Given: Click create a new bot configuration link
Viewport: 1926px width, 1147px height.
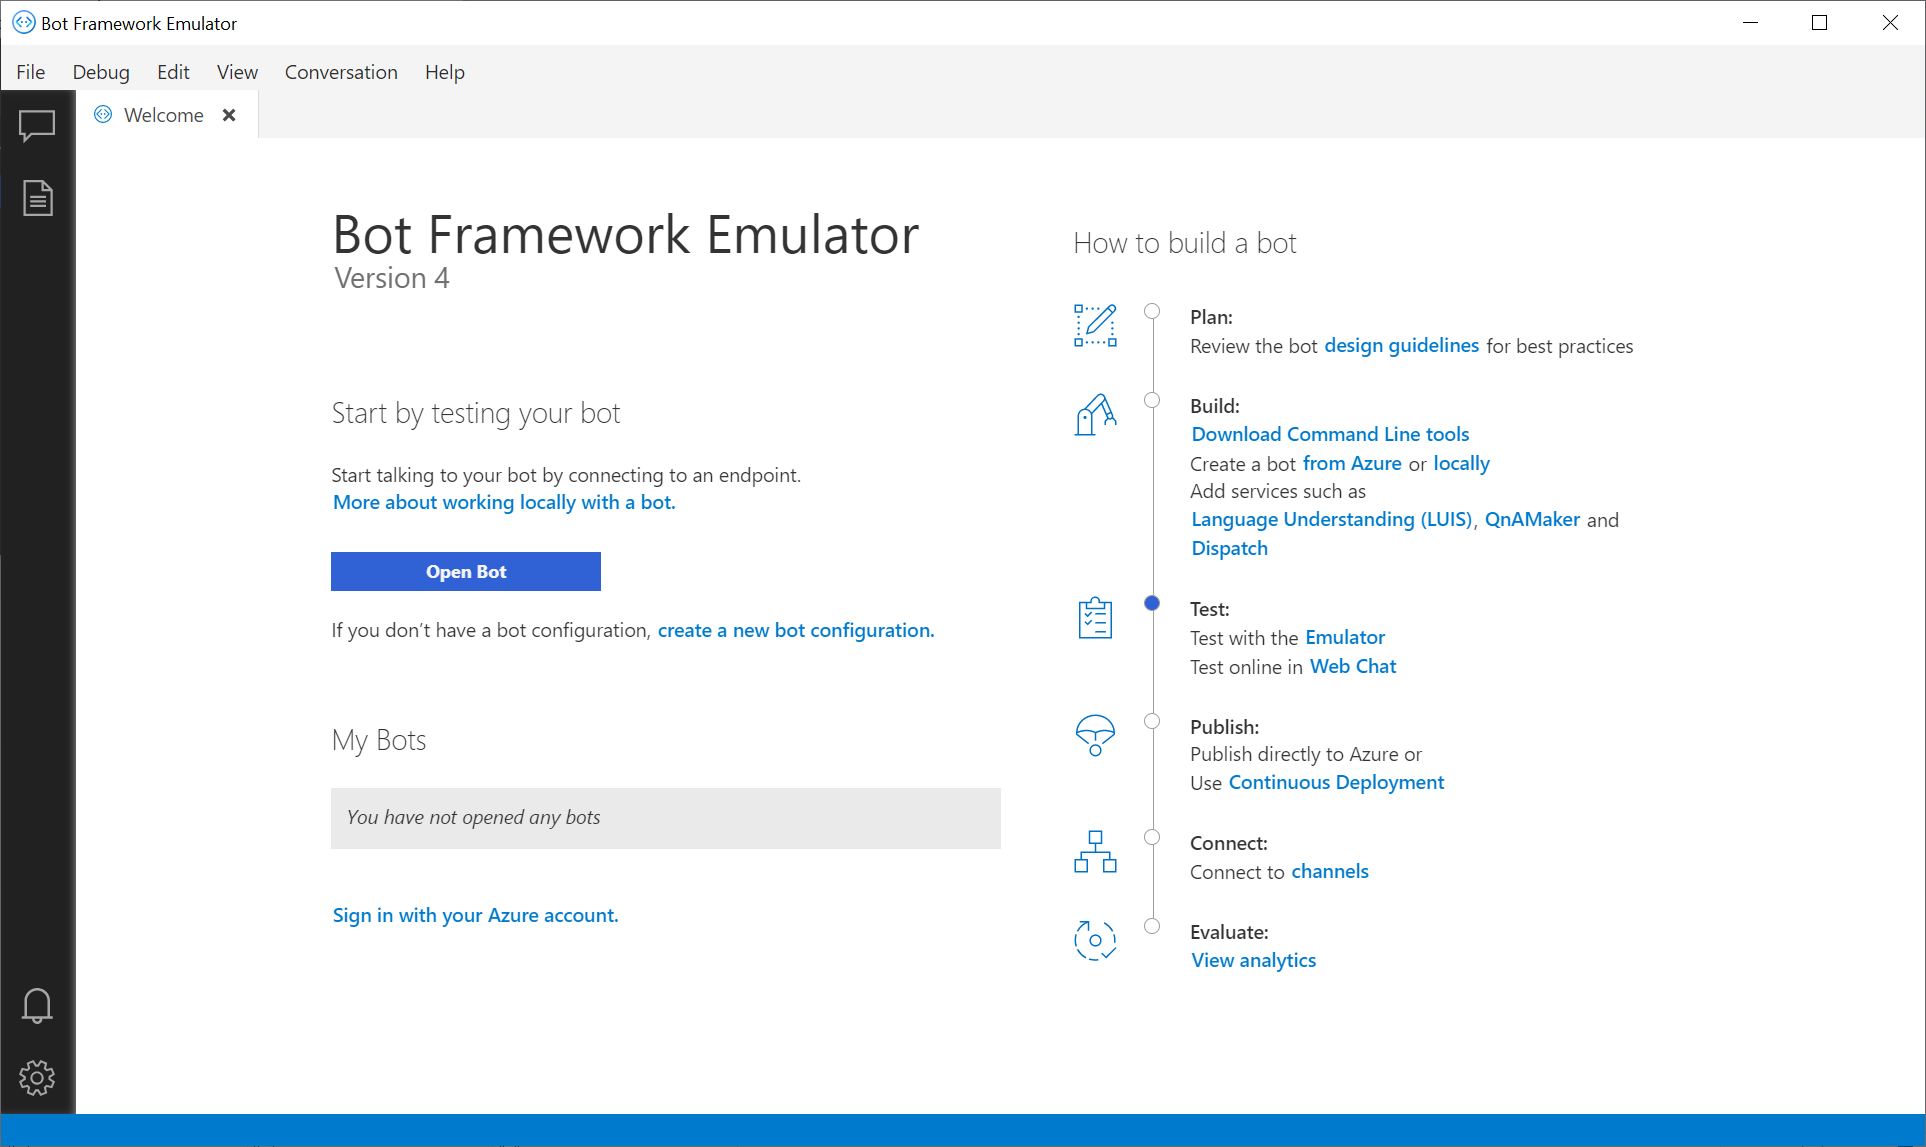Looking at the screenshot, I should pos(794,629).
